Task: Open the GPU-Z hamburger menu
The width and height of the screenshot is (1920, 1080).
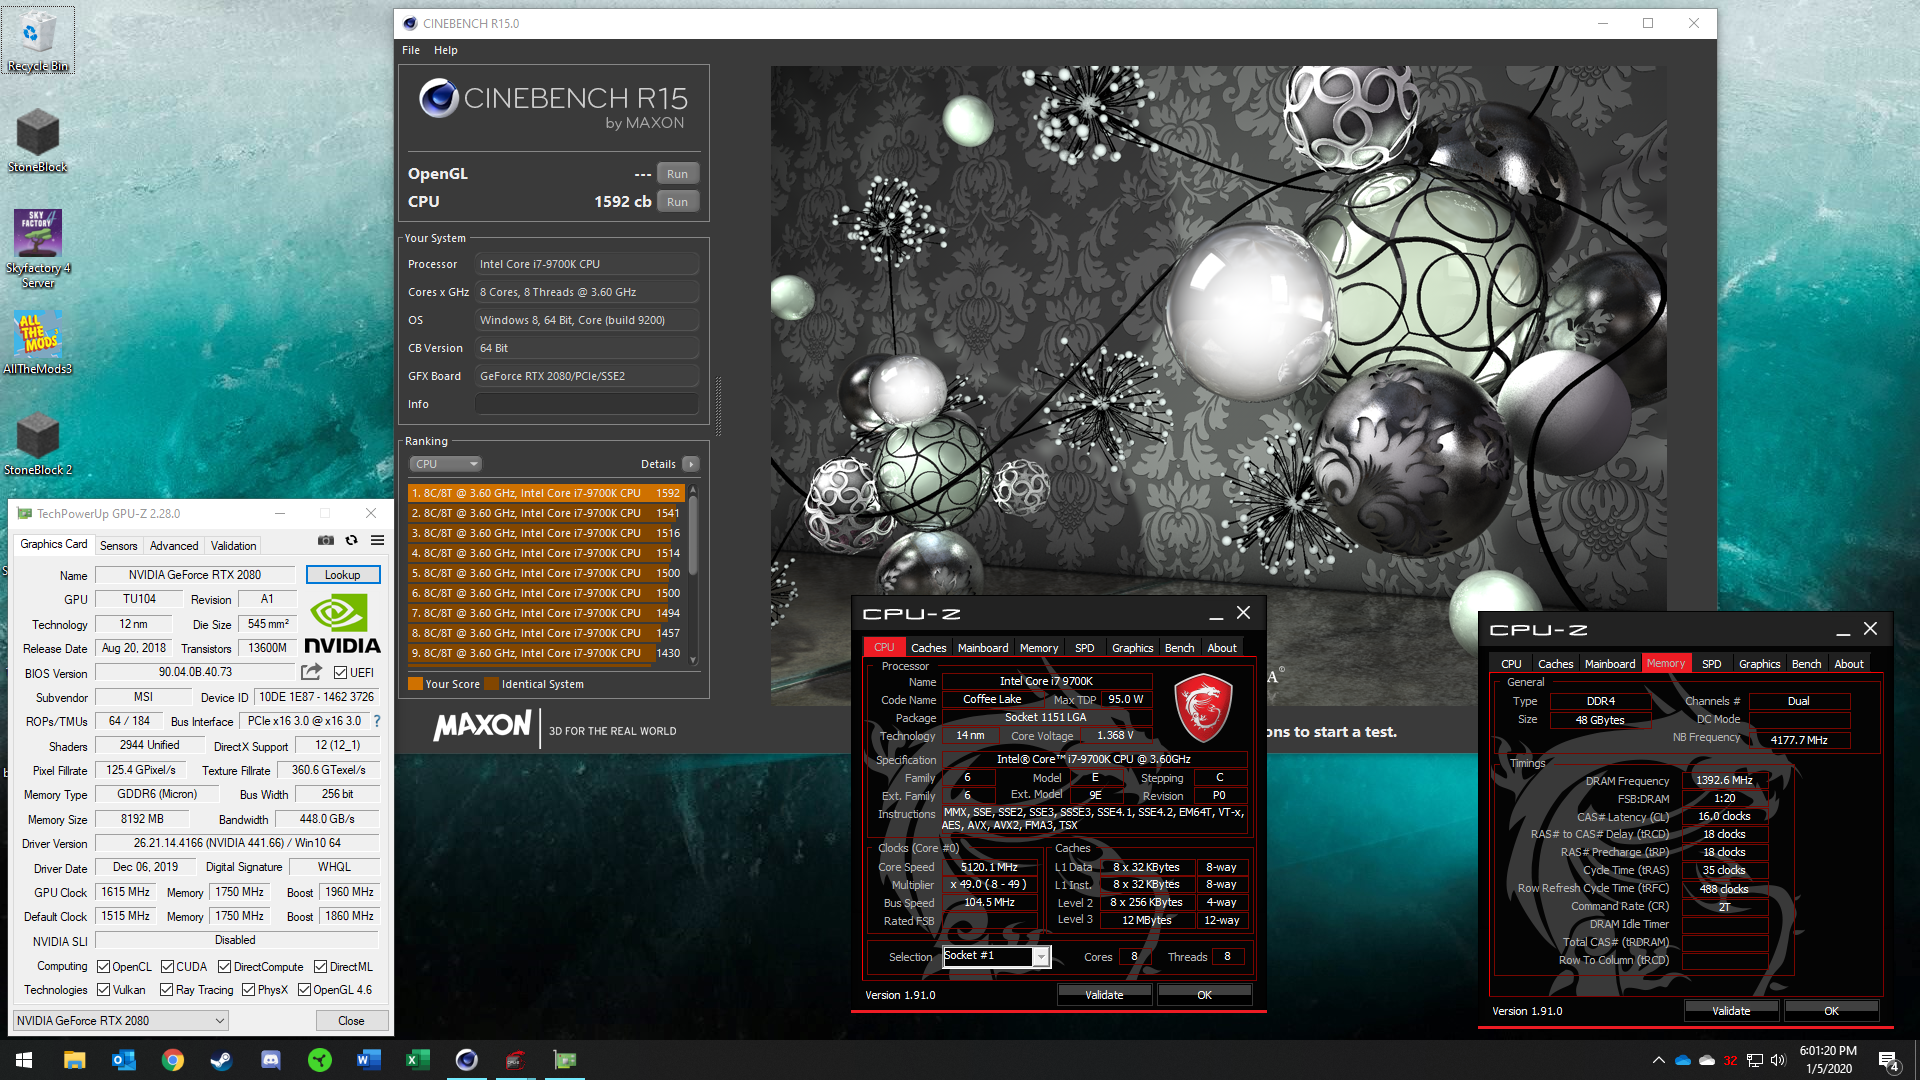Action: (378, 540)
